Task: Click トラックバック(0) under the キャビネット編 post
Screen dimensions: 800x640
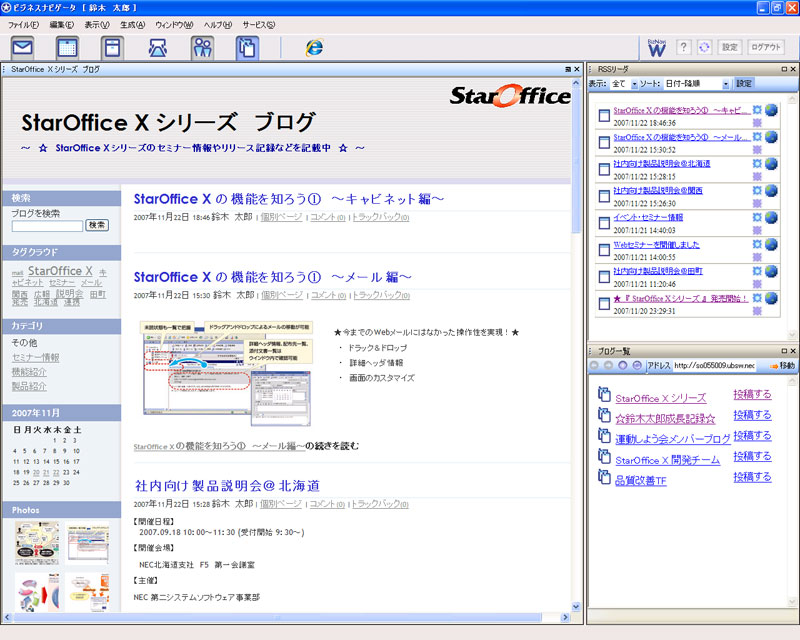Action: point(381,217)
